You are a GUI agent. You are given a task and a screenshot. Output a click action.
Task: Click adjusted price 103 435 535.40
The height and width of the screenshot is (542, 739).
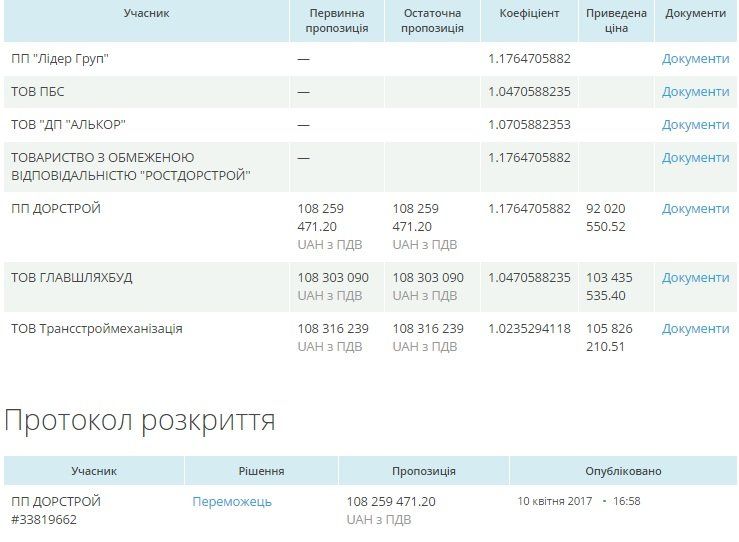609,287
